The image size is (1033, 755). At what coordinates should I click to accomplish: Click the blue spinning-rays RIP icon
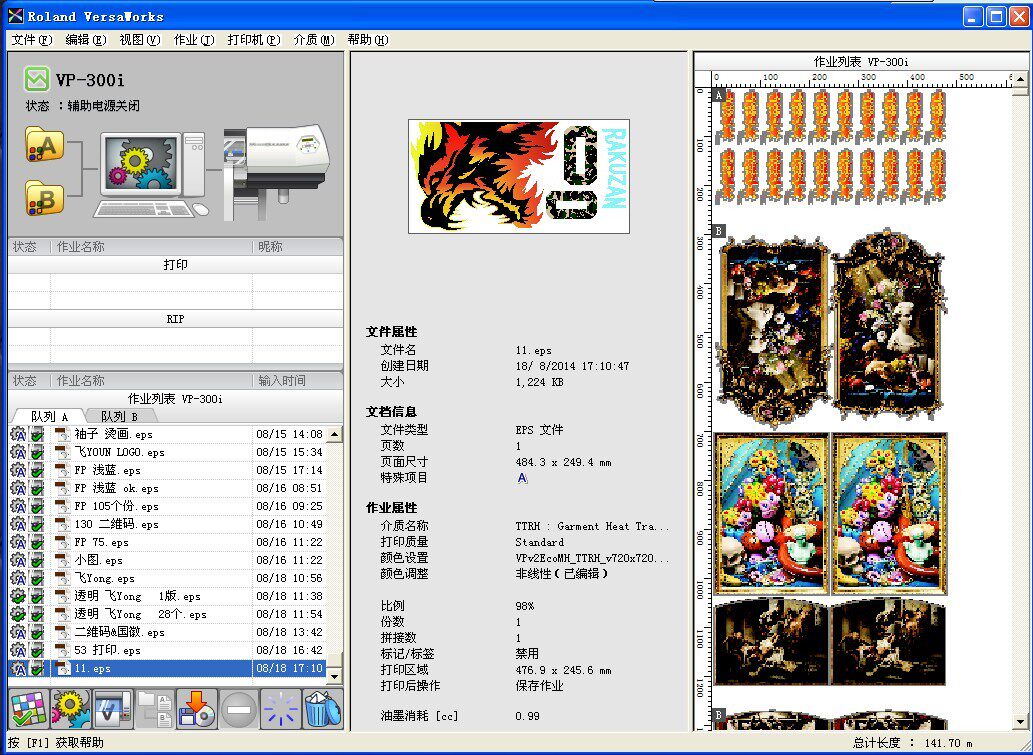pyautogui.click(x=281, y=709)
